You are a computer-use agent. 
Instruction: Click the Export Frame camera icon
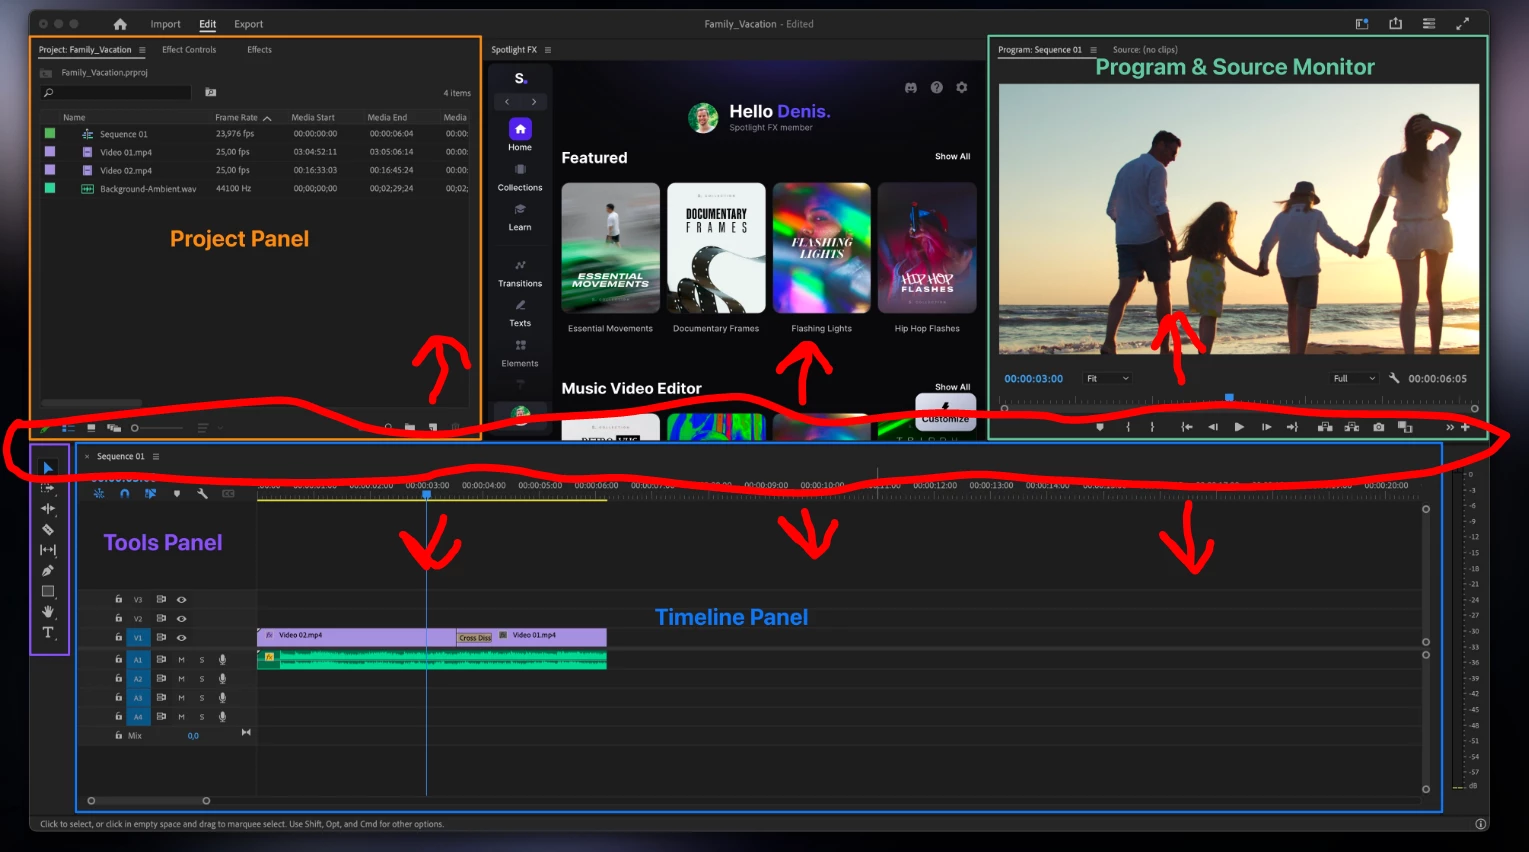coord(1379,427)
